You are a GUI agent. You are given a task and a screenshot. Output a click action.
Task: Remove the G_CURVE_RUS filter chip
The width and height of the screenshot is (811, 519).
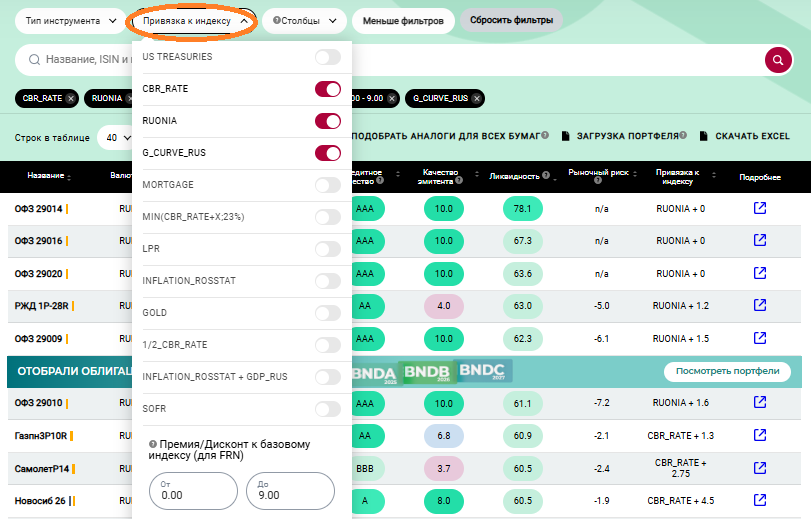click(x=477, y=98)
